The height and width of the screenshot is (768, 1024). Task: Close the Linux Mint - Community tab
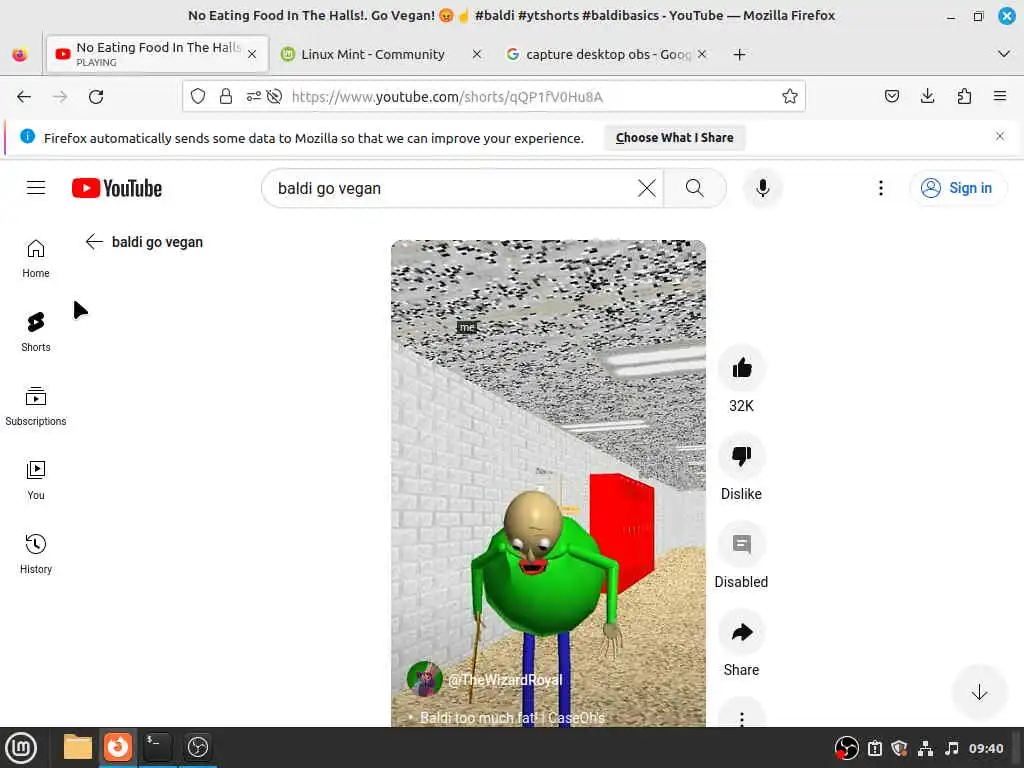click(x=477, y=54)
